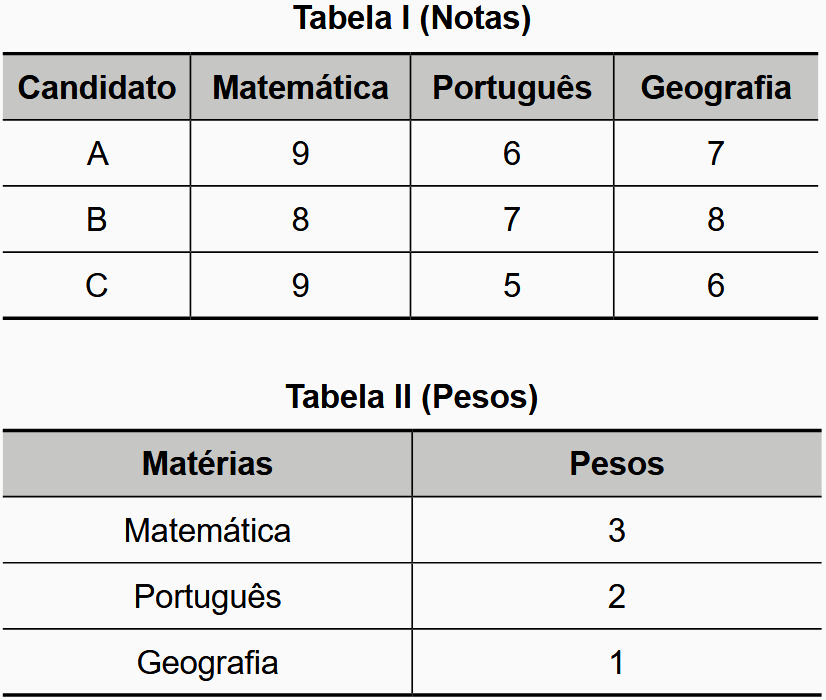Viewport: 826px width, 700px height.
Task: Select the weight value 2 for Português
Action: pos(616,597)
